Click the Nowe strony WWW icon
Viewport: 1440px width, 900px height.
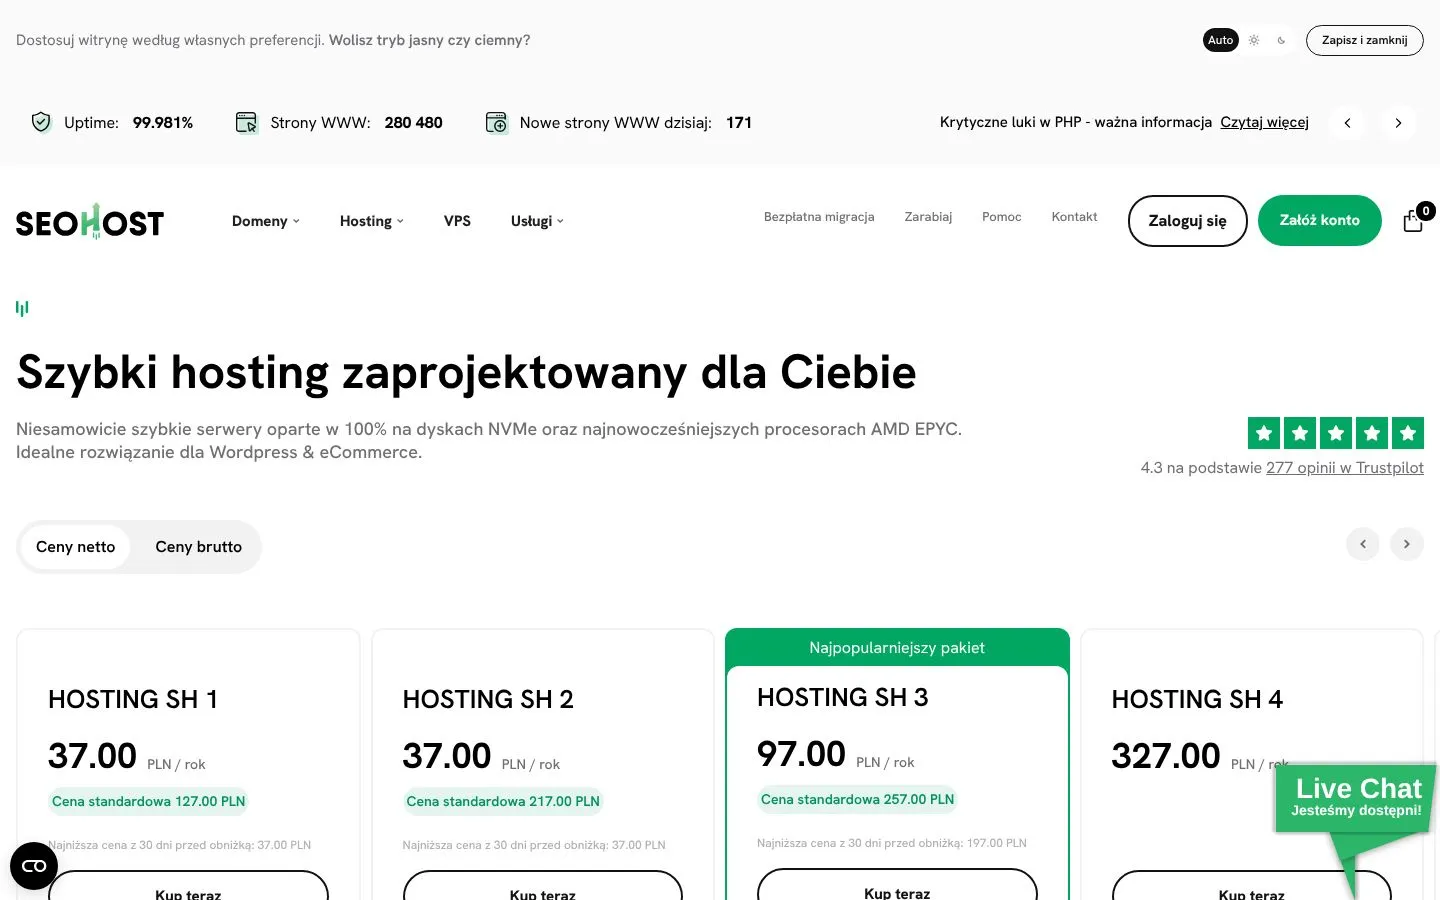497,122
